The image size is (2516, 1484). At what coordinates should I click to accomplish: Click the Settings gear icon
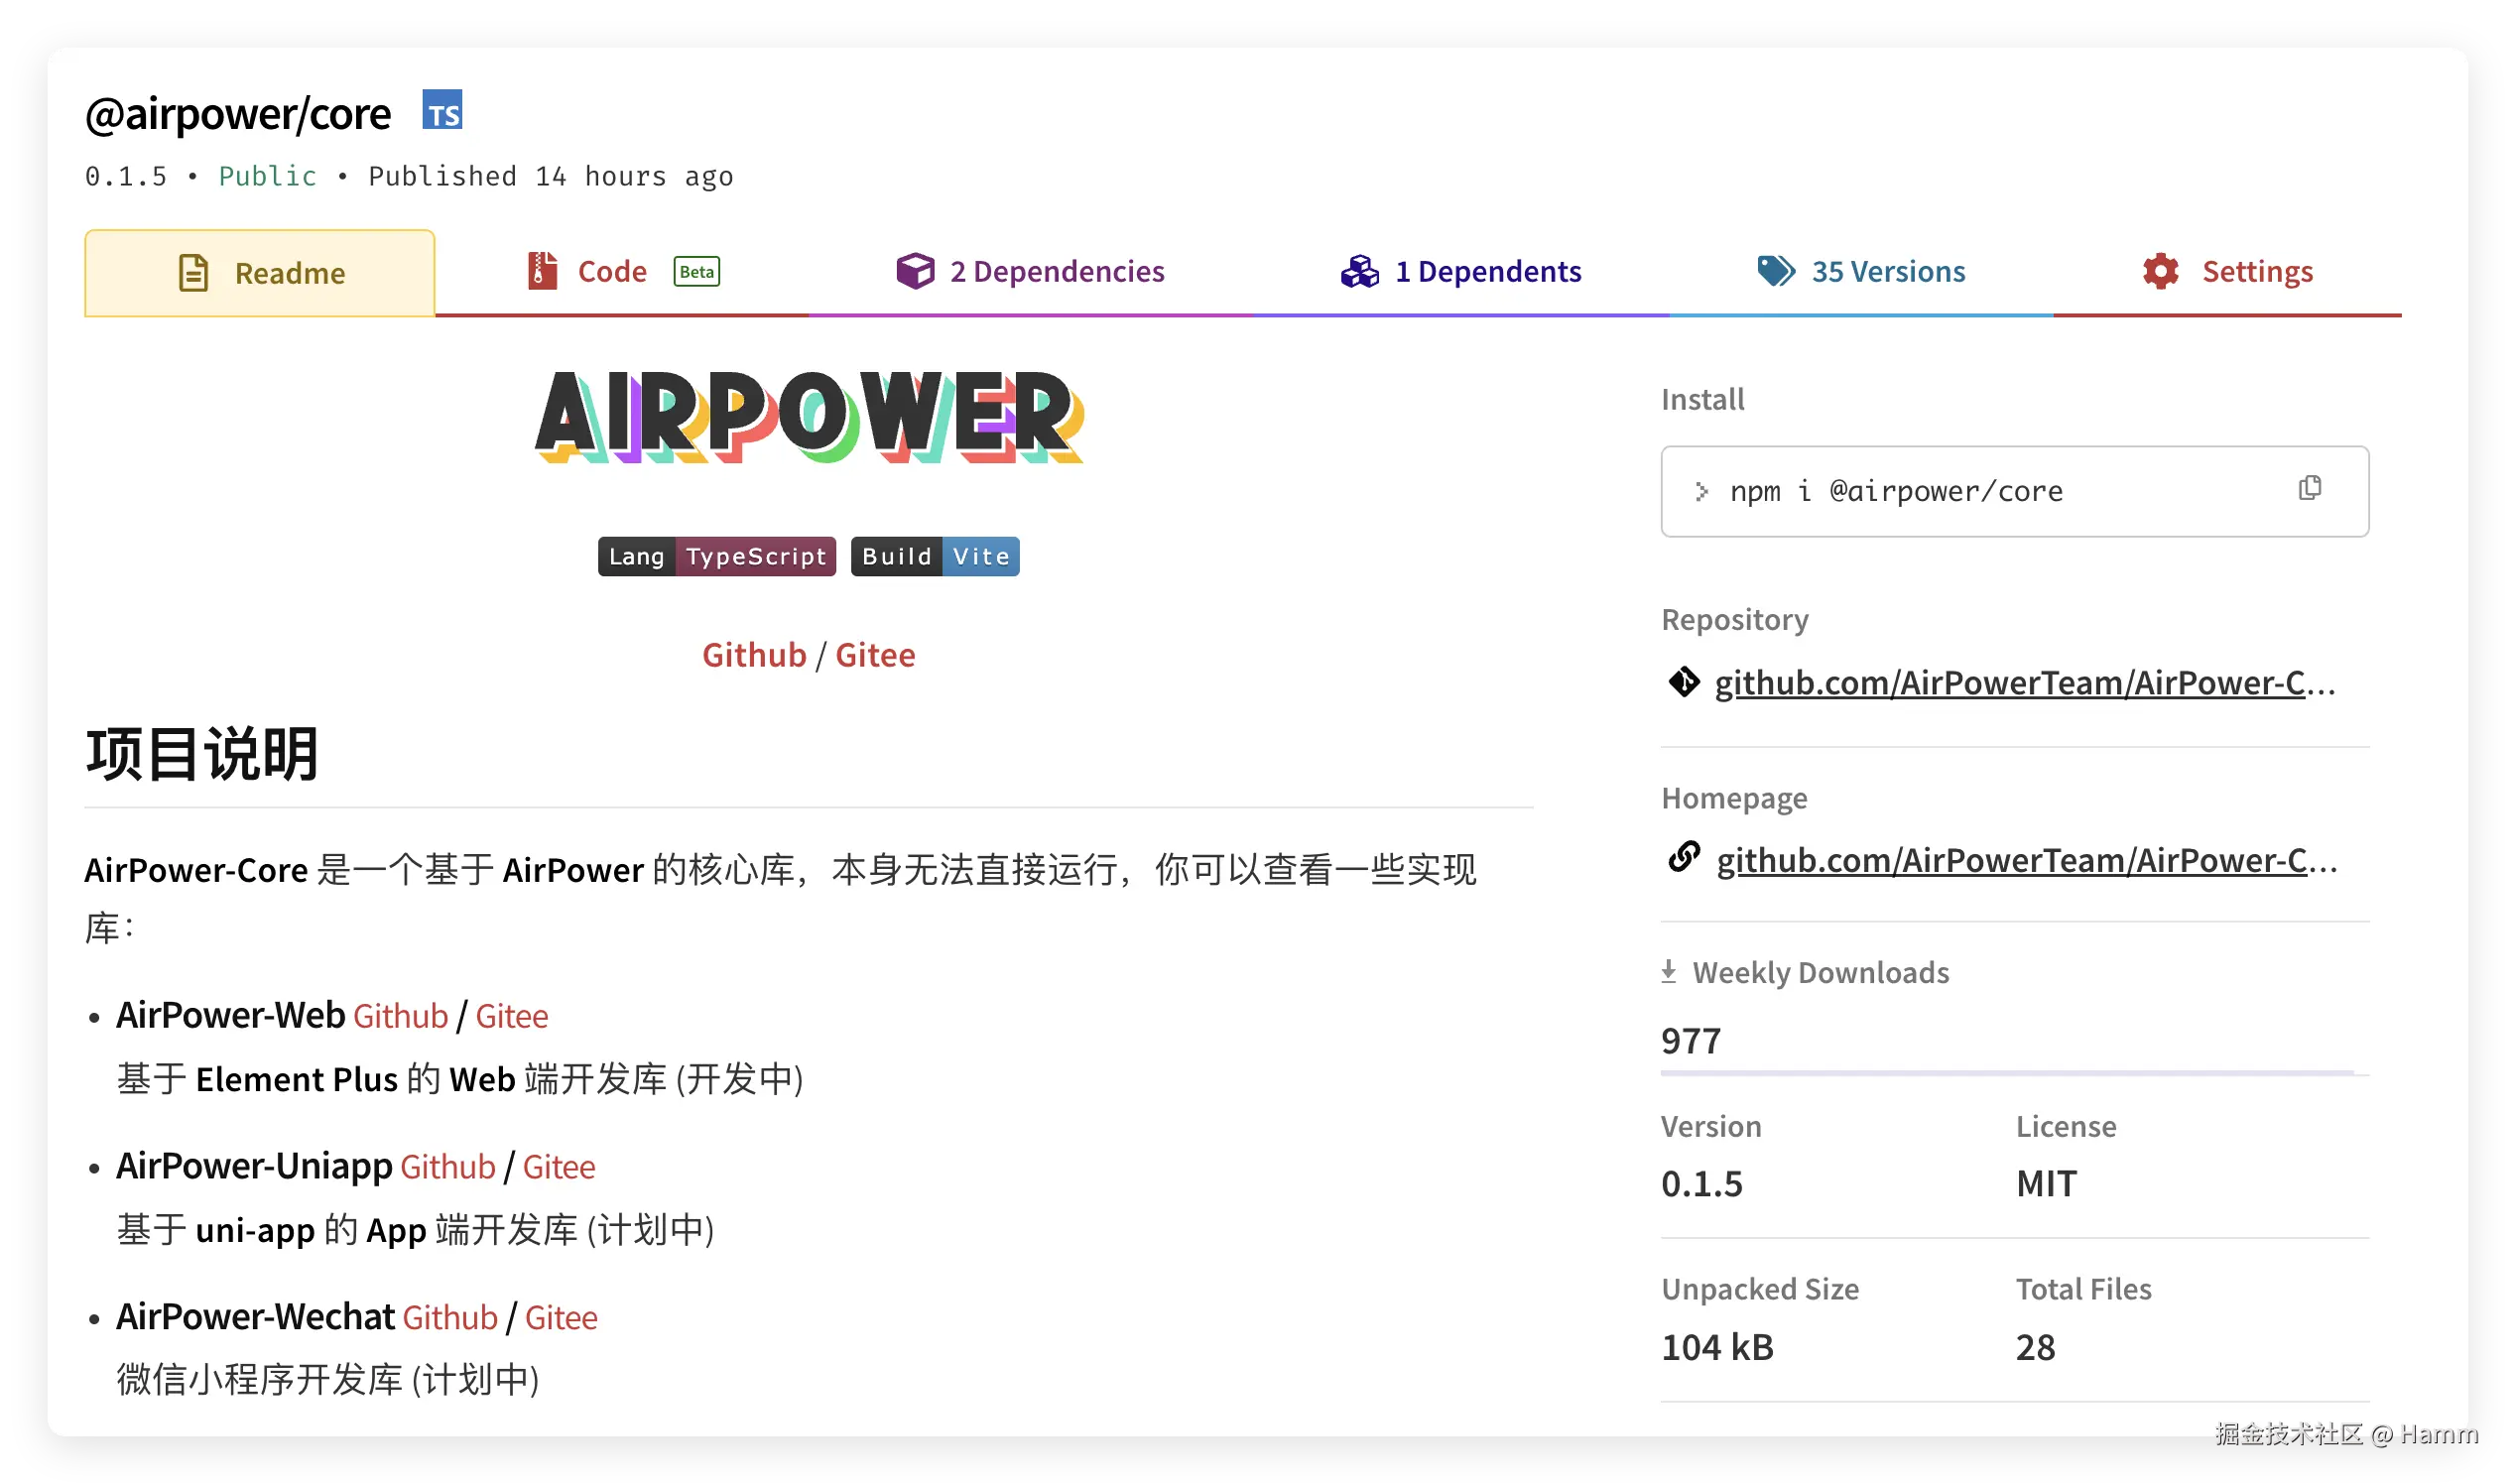click(x=2160, y=271)
